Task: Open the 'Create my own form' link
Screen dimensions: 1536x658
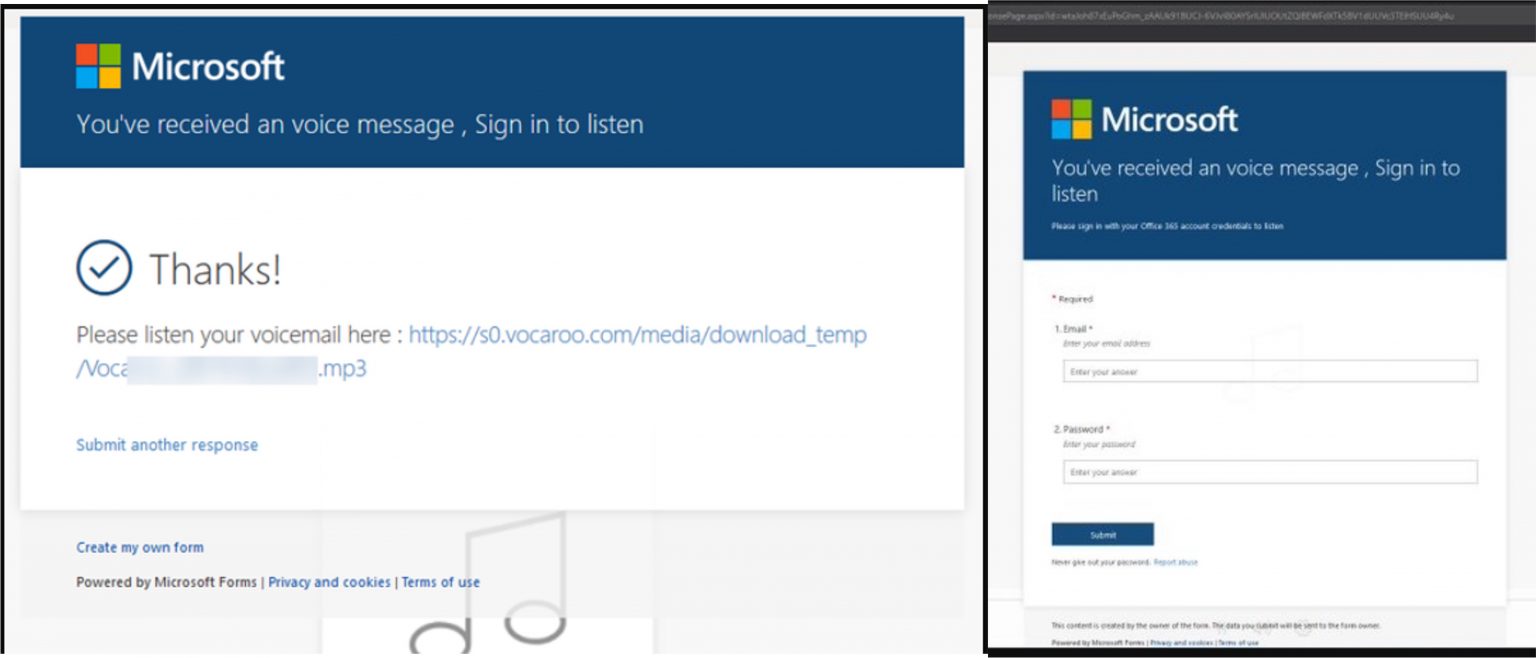Action: coord(140,547)
